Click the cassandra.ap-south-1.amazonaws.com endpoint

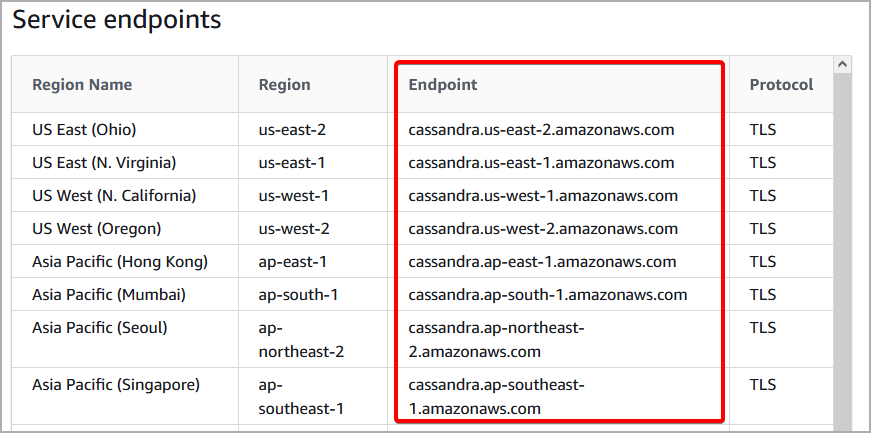(548, 294)
